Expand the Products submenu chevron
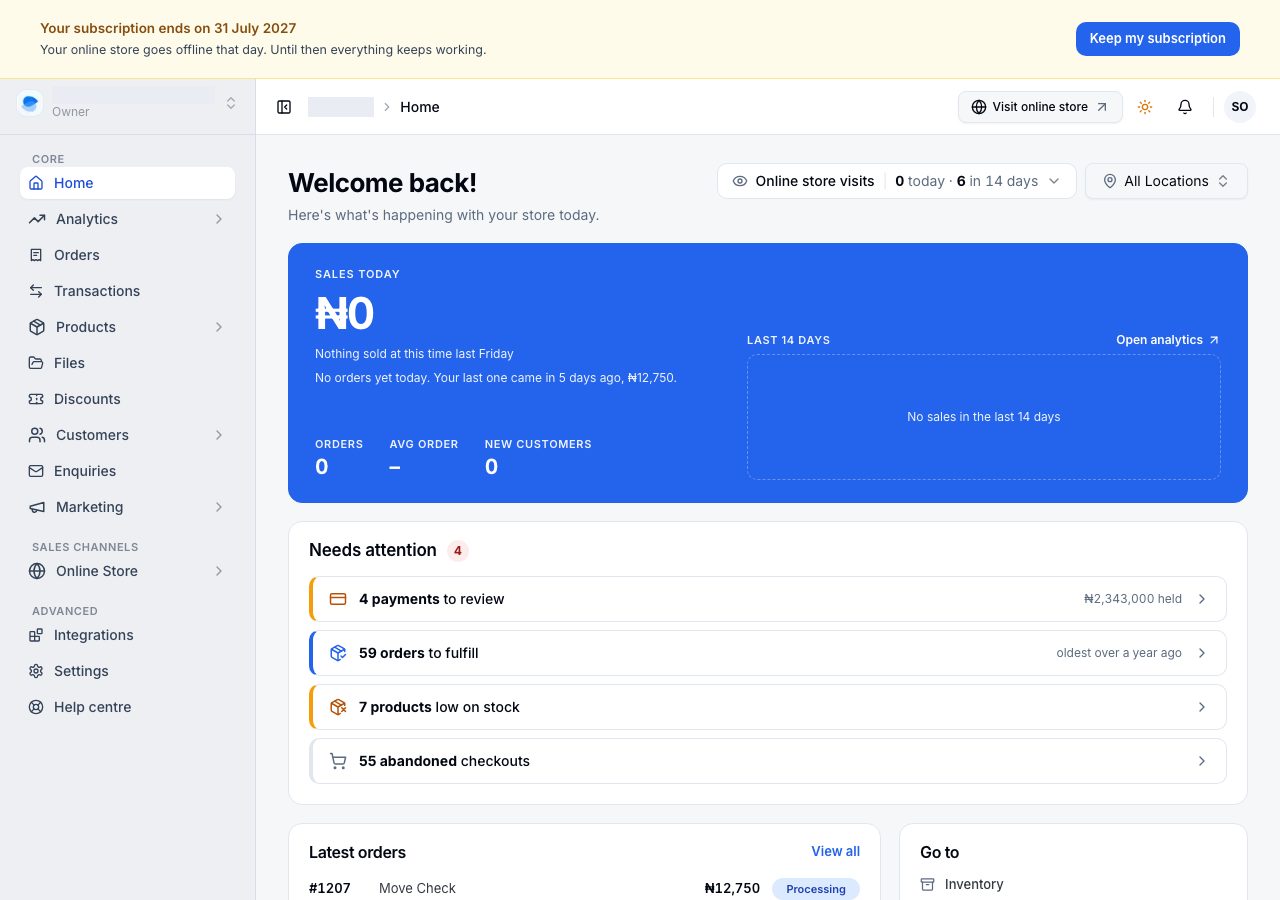 click(219, 327)
